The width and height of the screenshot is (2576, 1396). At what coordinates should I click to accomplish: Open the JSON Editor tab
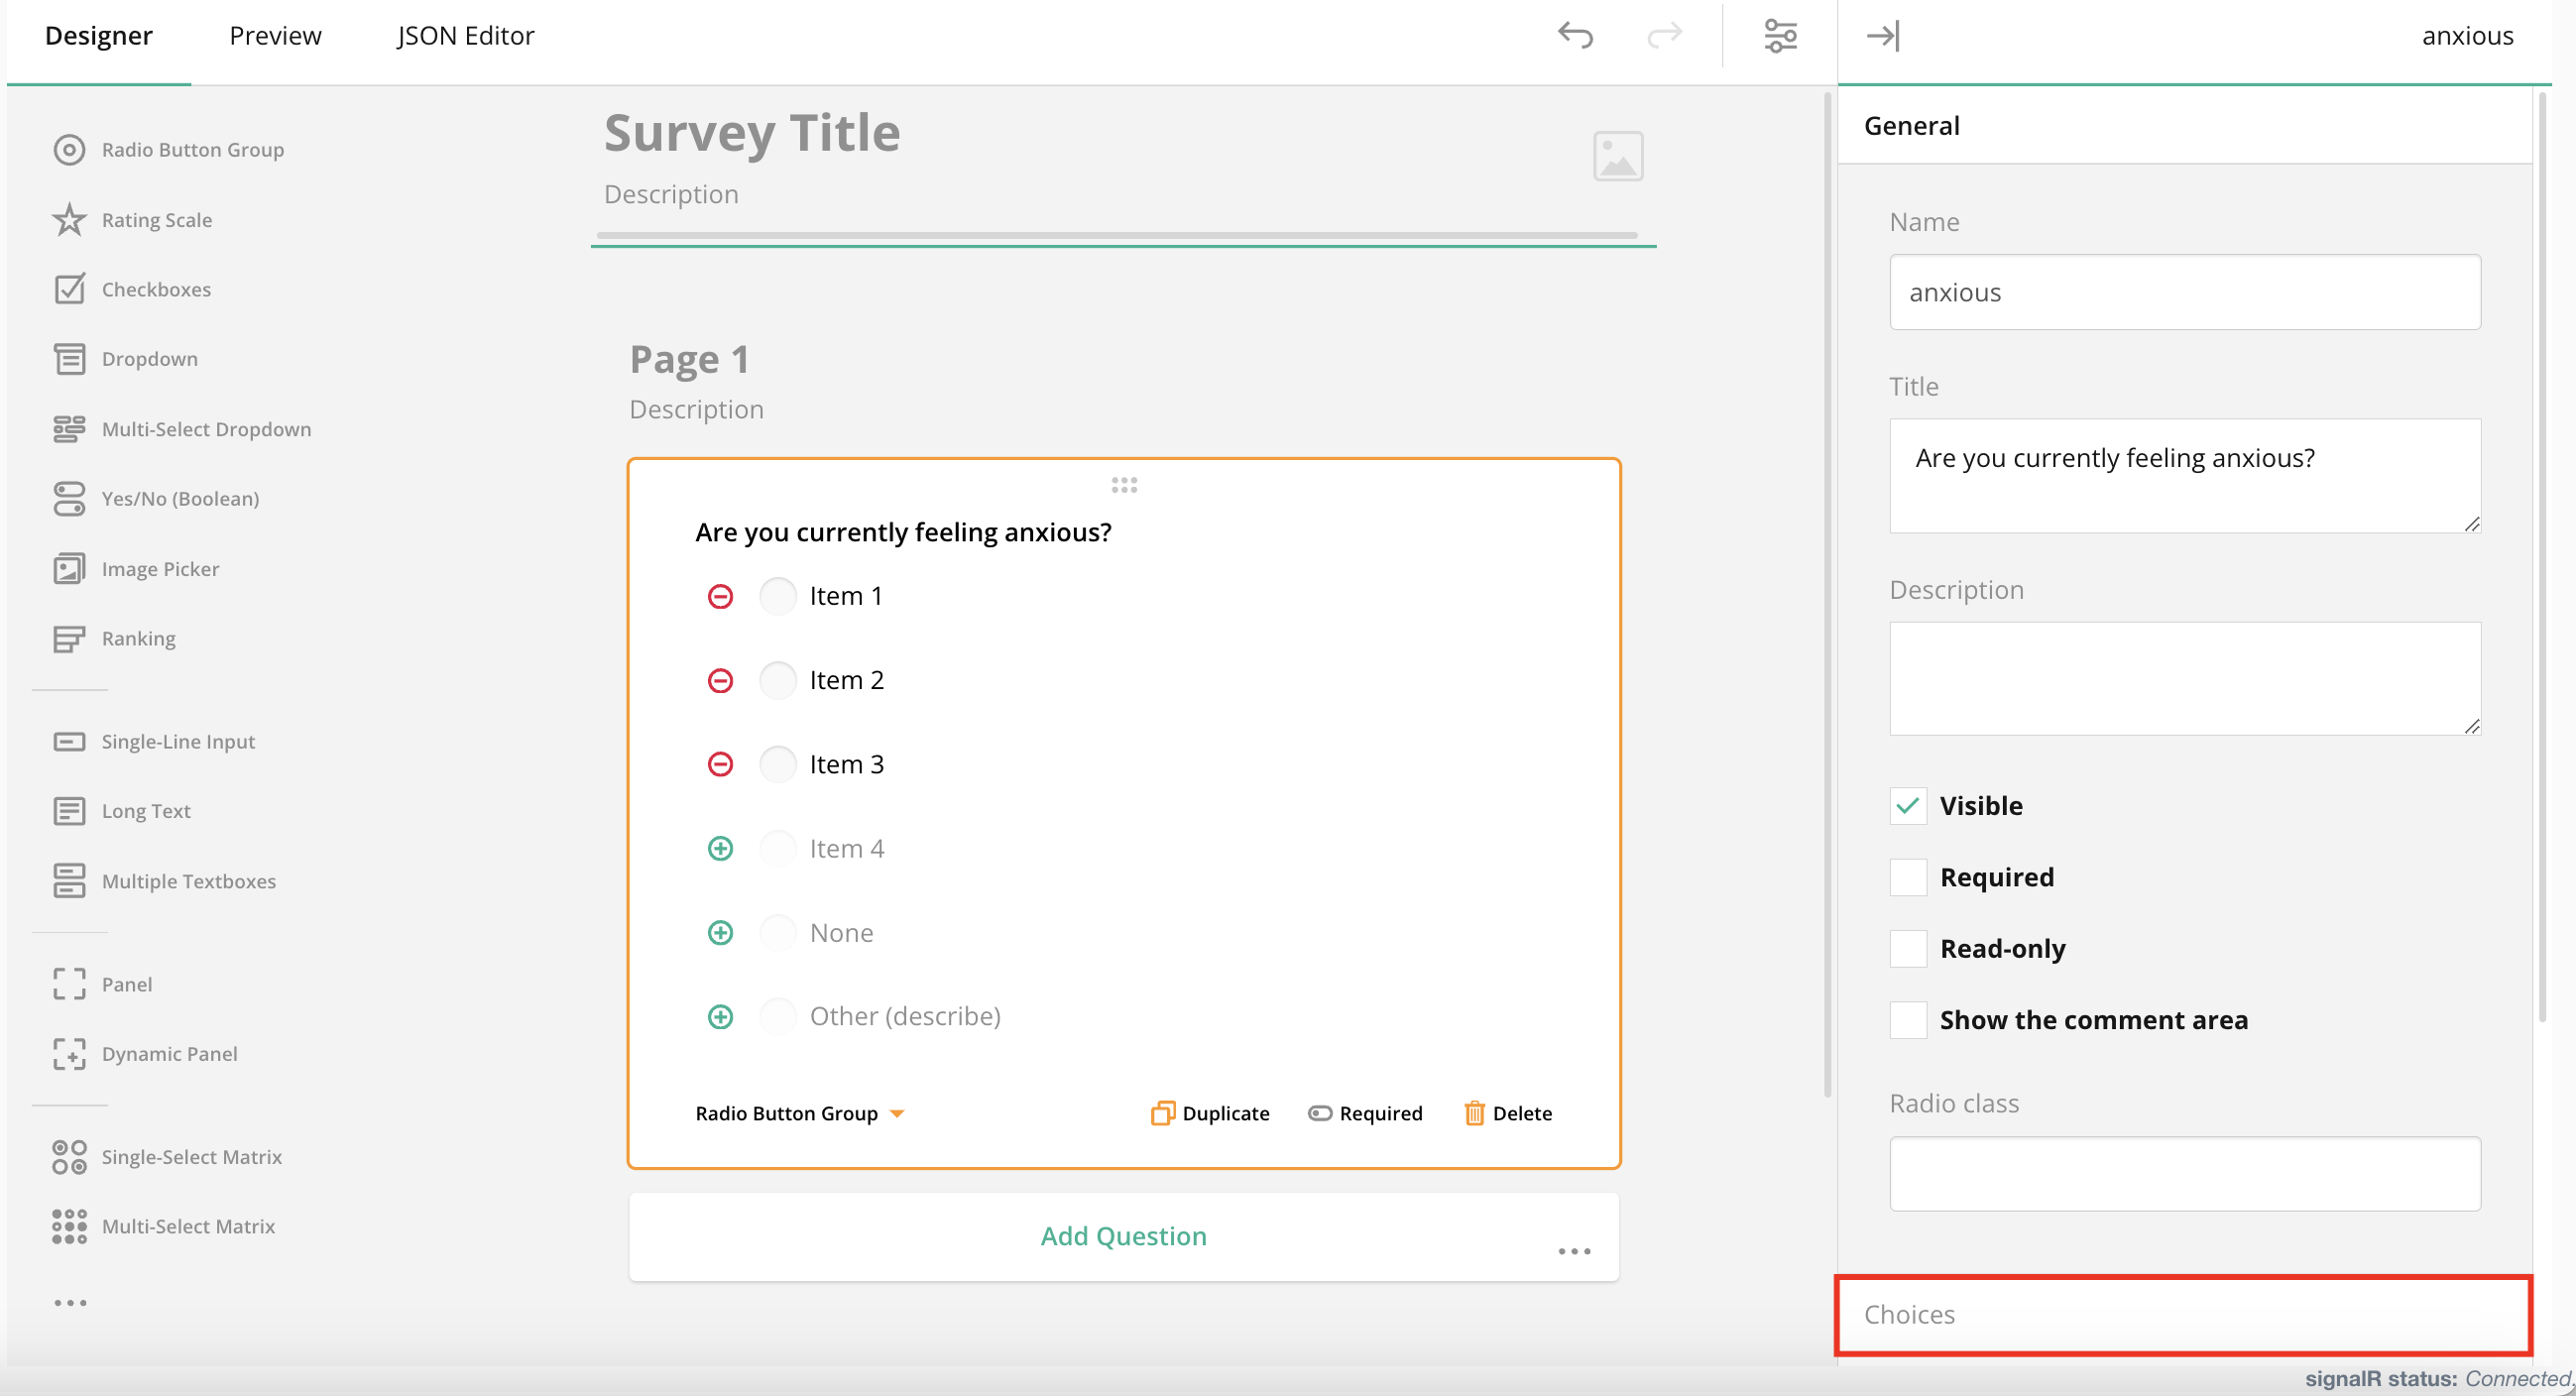[x=464, y=35]
